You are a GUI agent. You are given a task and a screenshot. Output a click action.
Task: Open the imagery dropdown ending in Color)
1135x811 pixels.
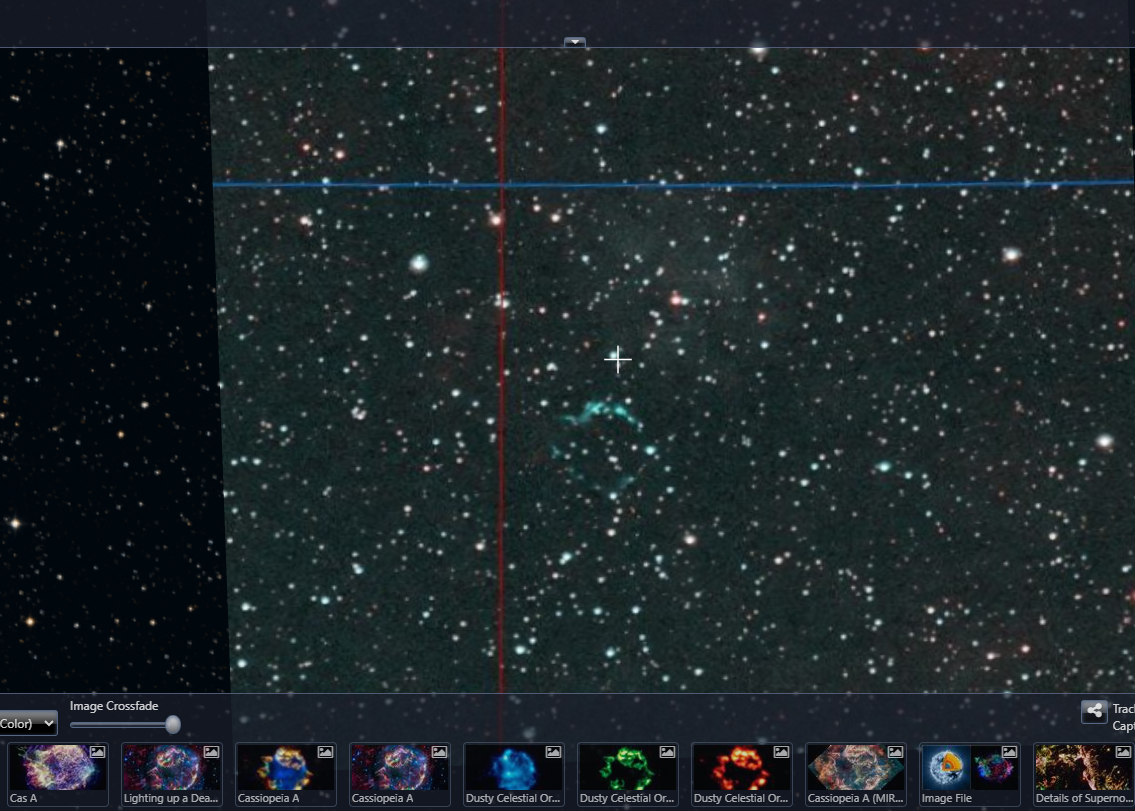pyautogui.click(x=28, y=723)
